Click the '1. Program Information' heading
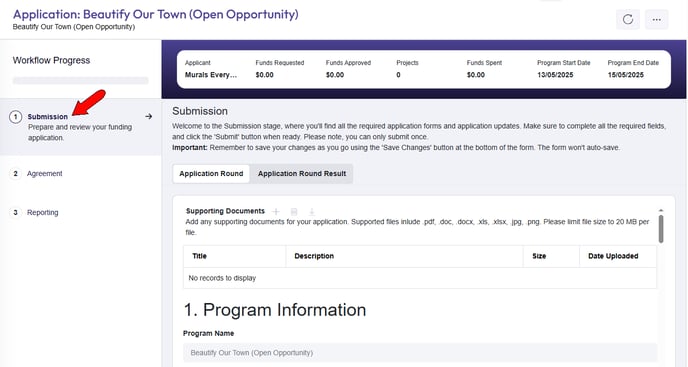 (275, 310)
